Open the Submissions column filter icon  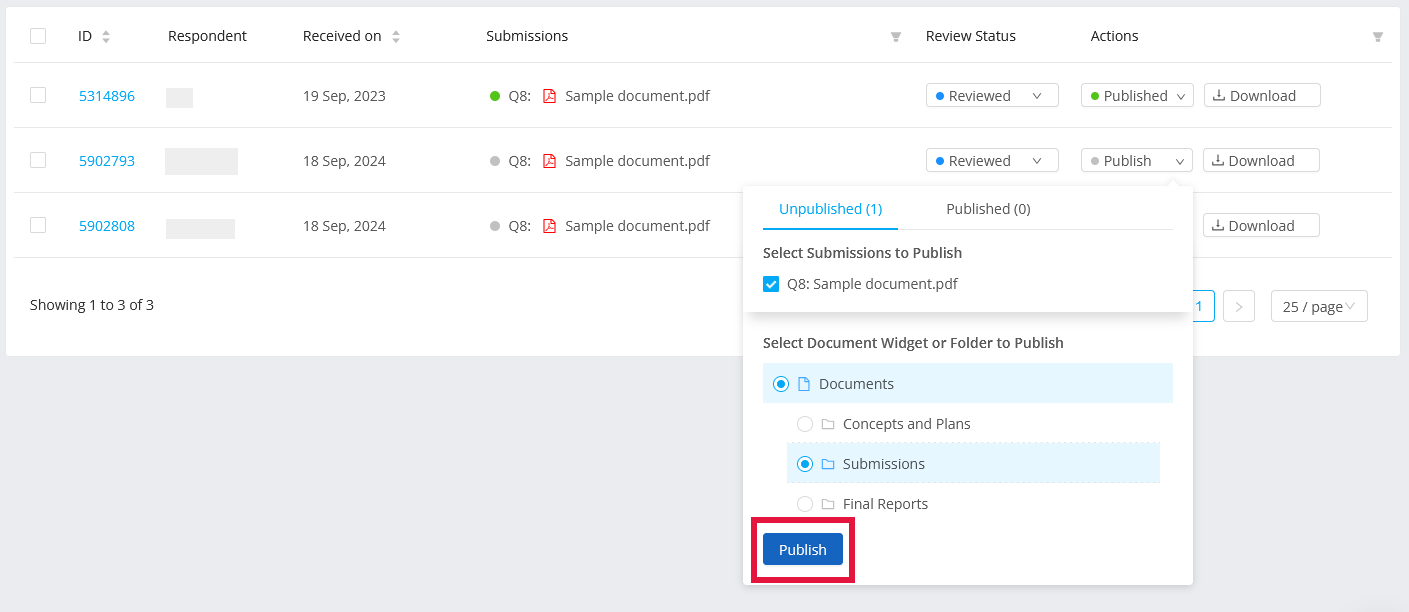(896, 37)
